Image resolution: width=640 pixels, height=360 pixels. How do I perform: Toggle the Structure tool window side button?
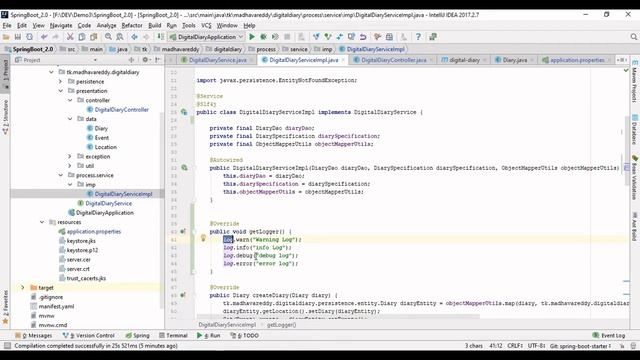[x=5, y=117]
